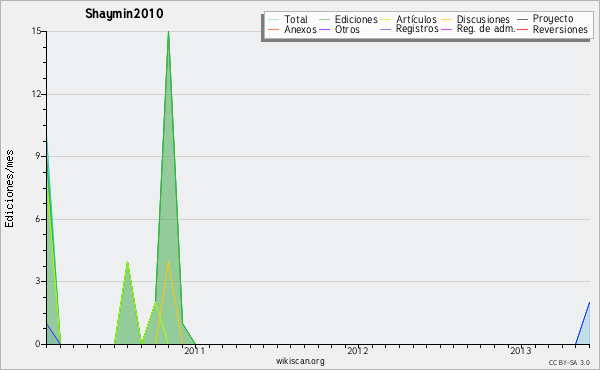Click the Reg. de adm. legend label
Screen dimensions: 600x370
(x=486, y=29)
